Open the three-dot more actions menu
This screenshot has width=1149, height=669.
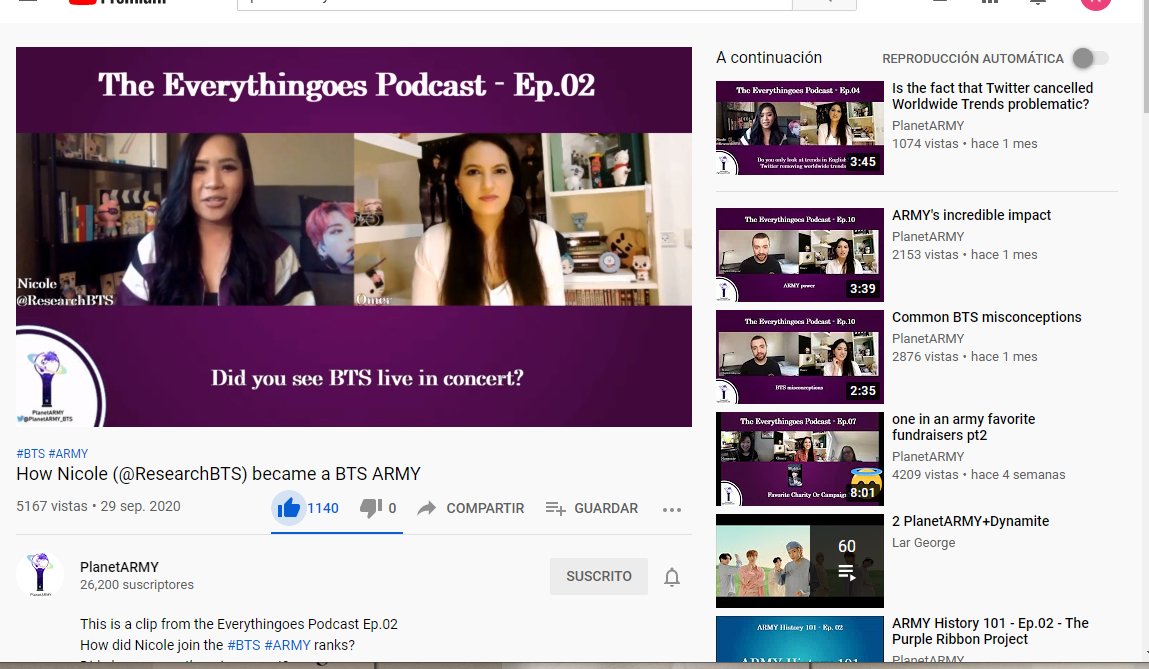pos(672,509)
